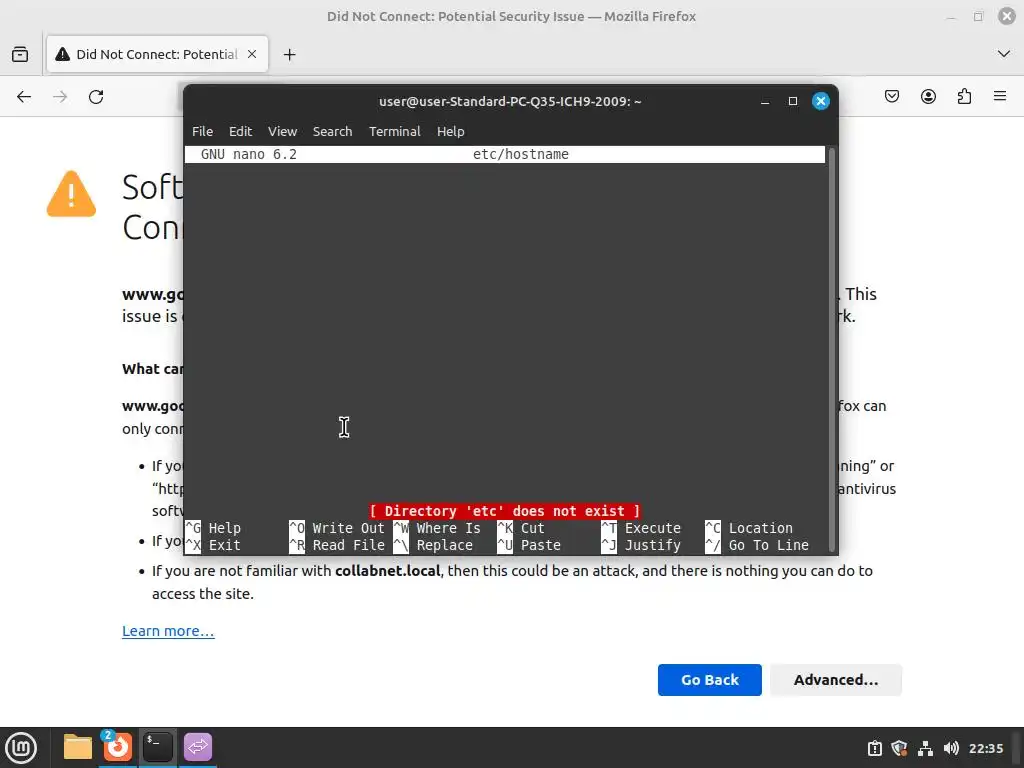Click the nano Replace shortcut
This screenshot has width=1024, height=768.
433,545
